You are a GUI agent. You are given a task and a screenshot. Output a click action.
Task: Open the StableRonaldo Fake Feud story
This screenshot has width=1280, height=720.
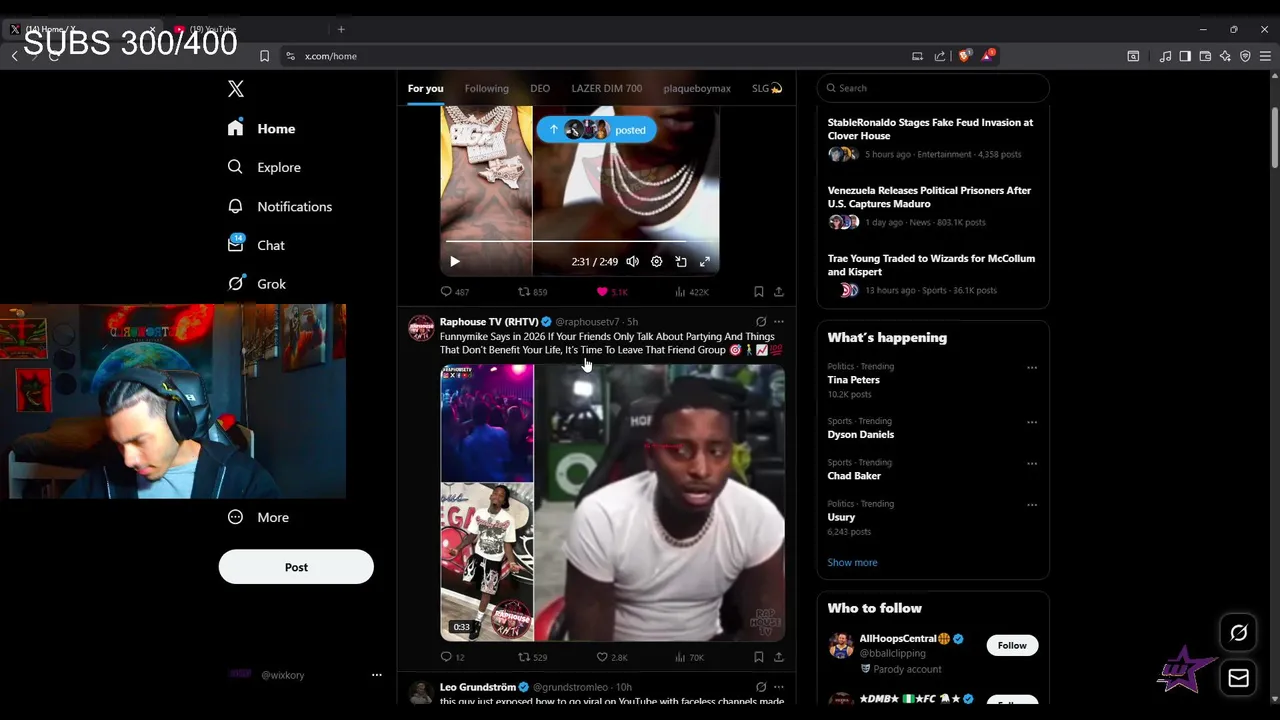click(x=933, y=138)
